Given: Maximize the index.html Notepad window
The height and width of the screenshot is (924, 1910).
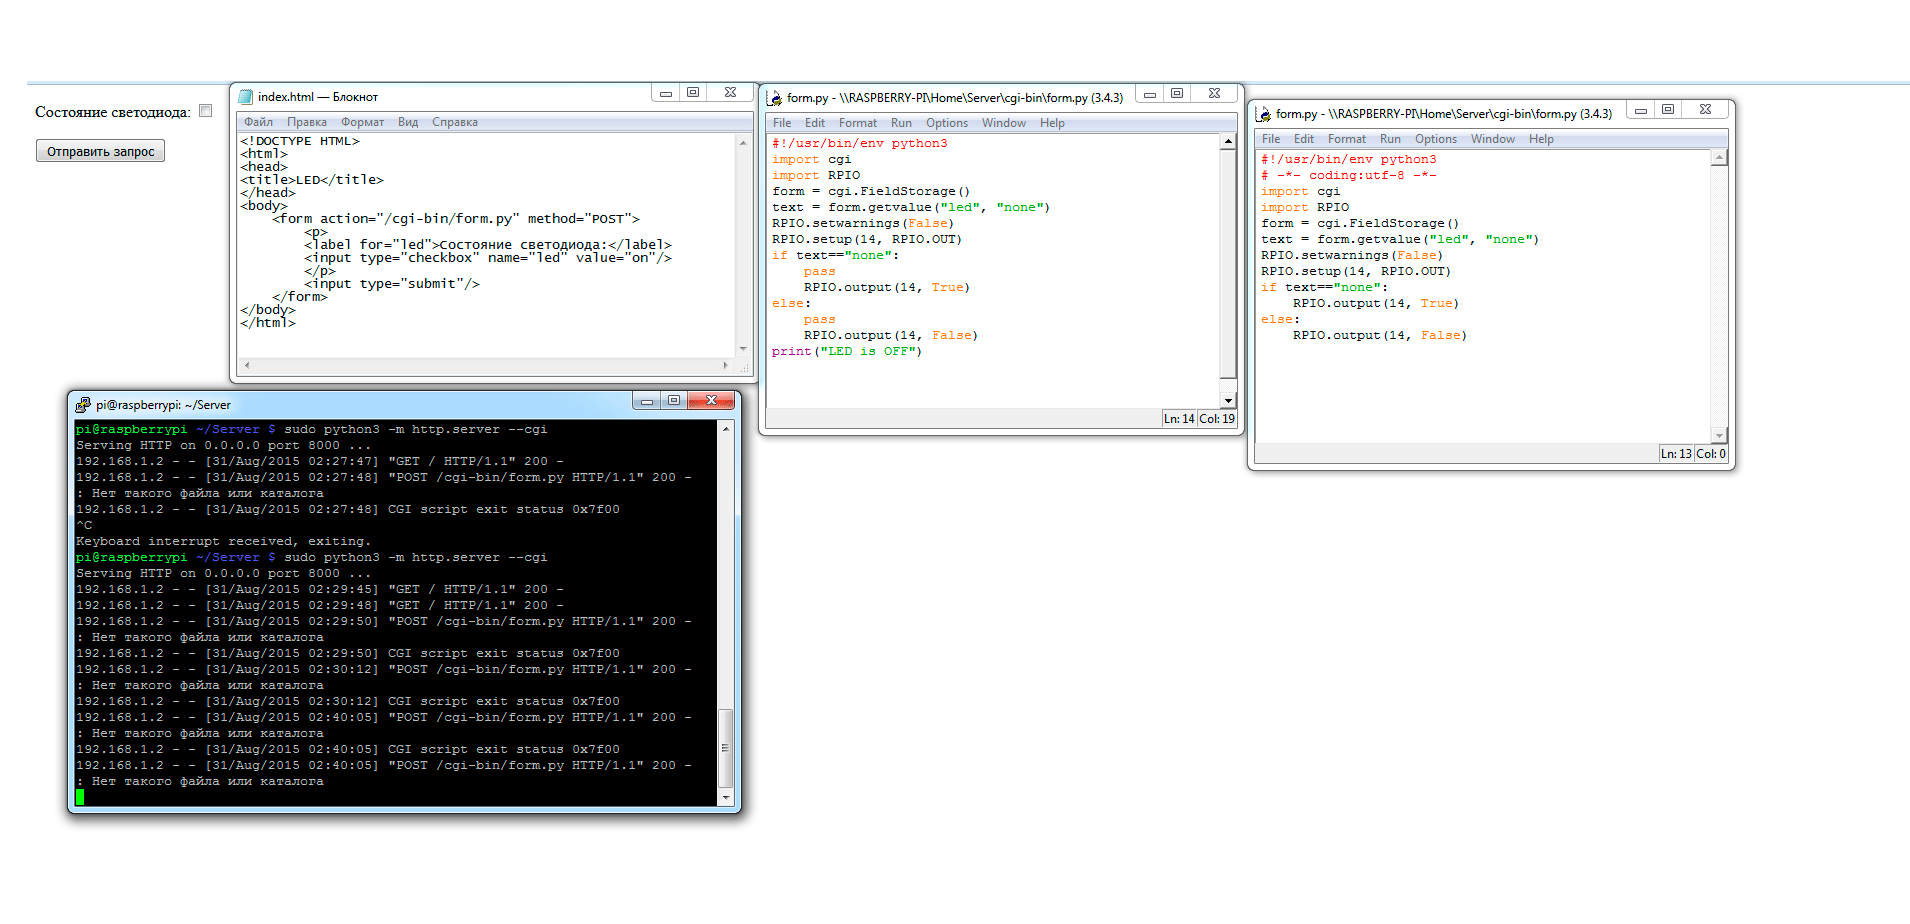Looking at the screenshot, I should click(693, 93).
